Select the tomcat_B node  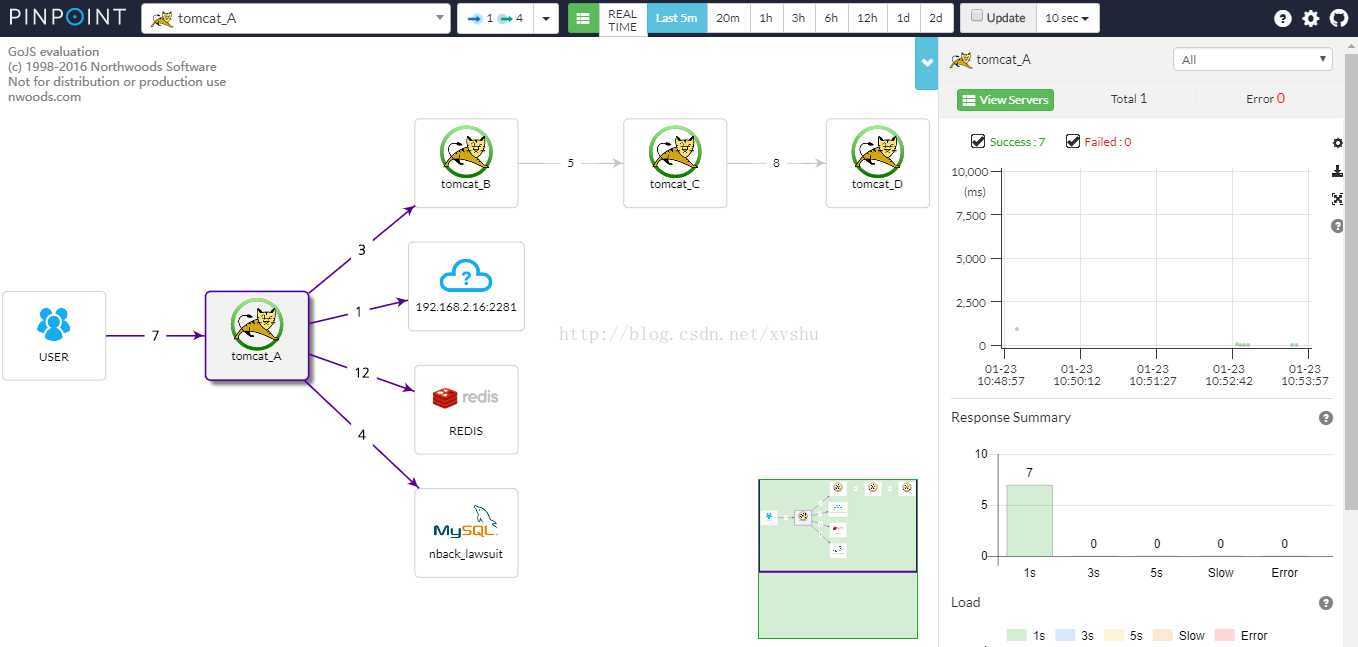(x=466, y=163)
